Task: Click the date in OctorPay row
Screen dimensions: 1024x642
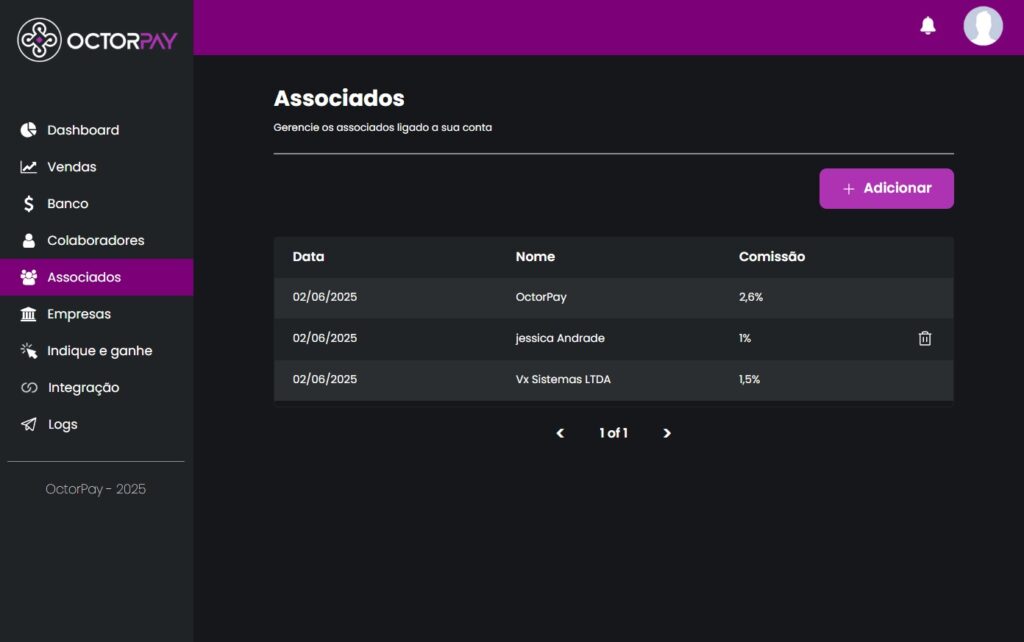Action: 325,297
